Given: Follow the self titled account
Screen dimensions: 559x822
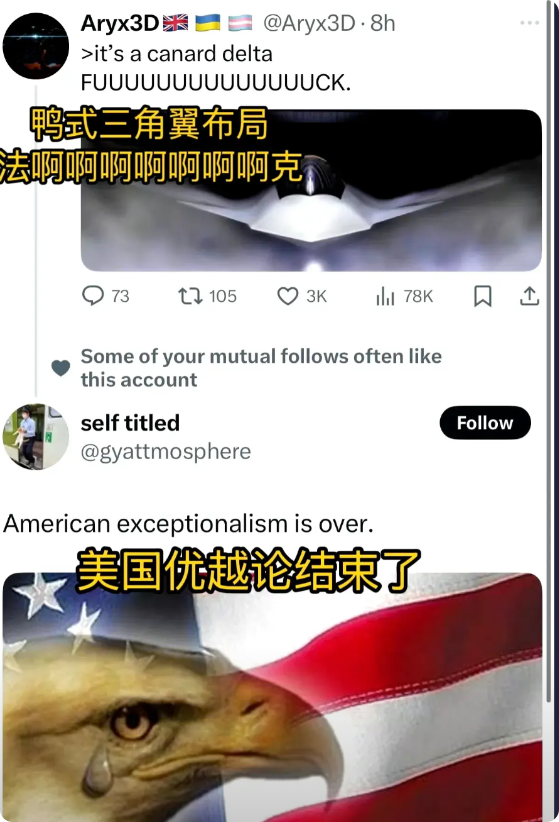Looking at the screenshot, I should click(485, 423).
